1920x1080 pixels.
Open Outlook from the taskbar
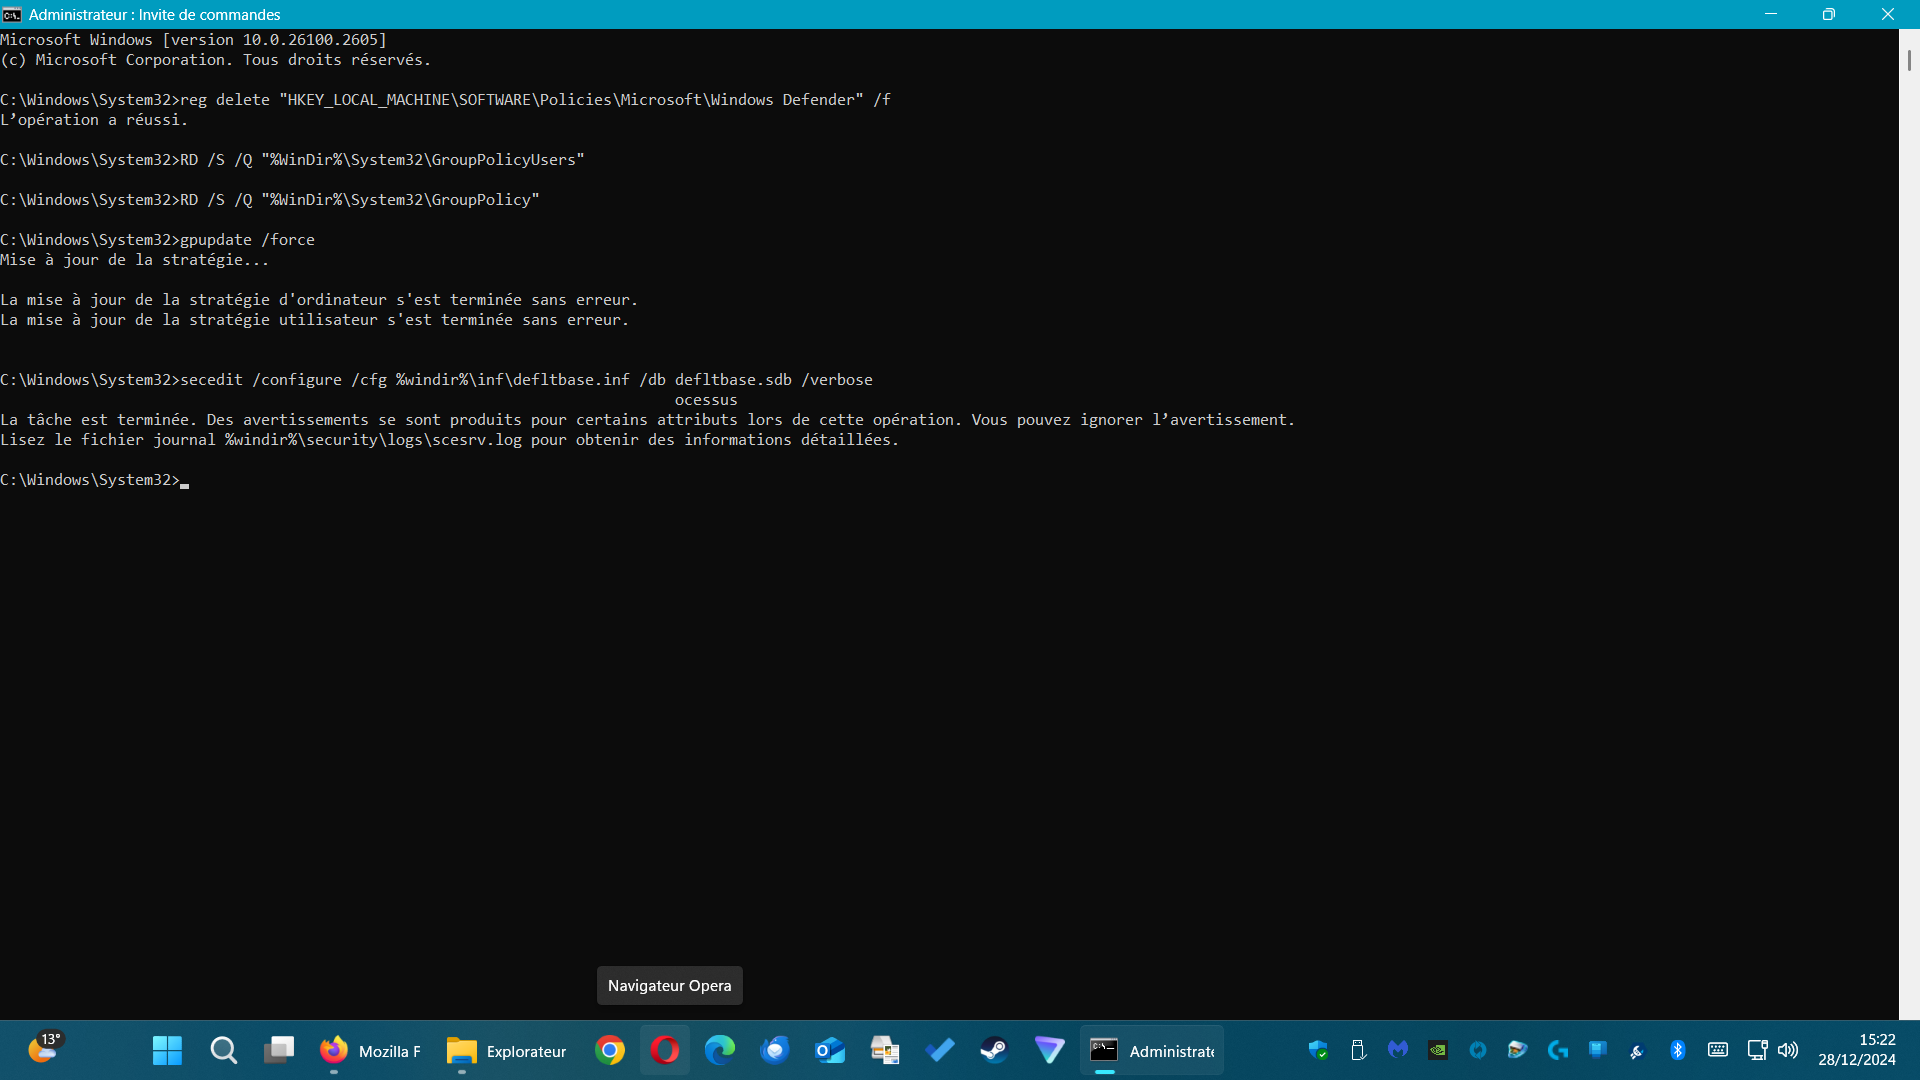[x=830, y=1050]
